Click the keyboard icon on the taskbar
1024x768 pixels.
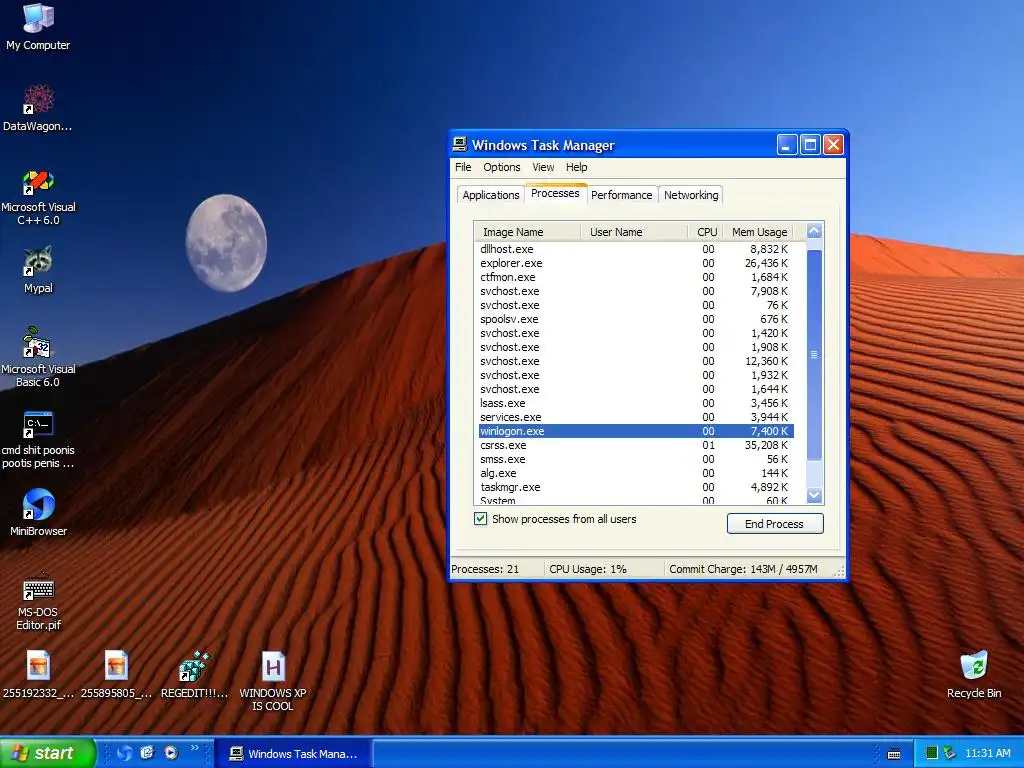pyautogui.click(x=894, y=754)
